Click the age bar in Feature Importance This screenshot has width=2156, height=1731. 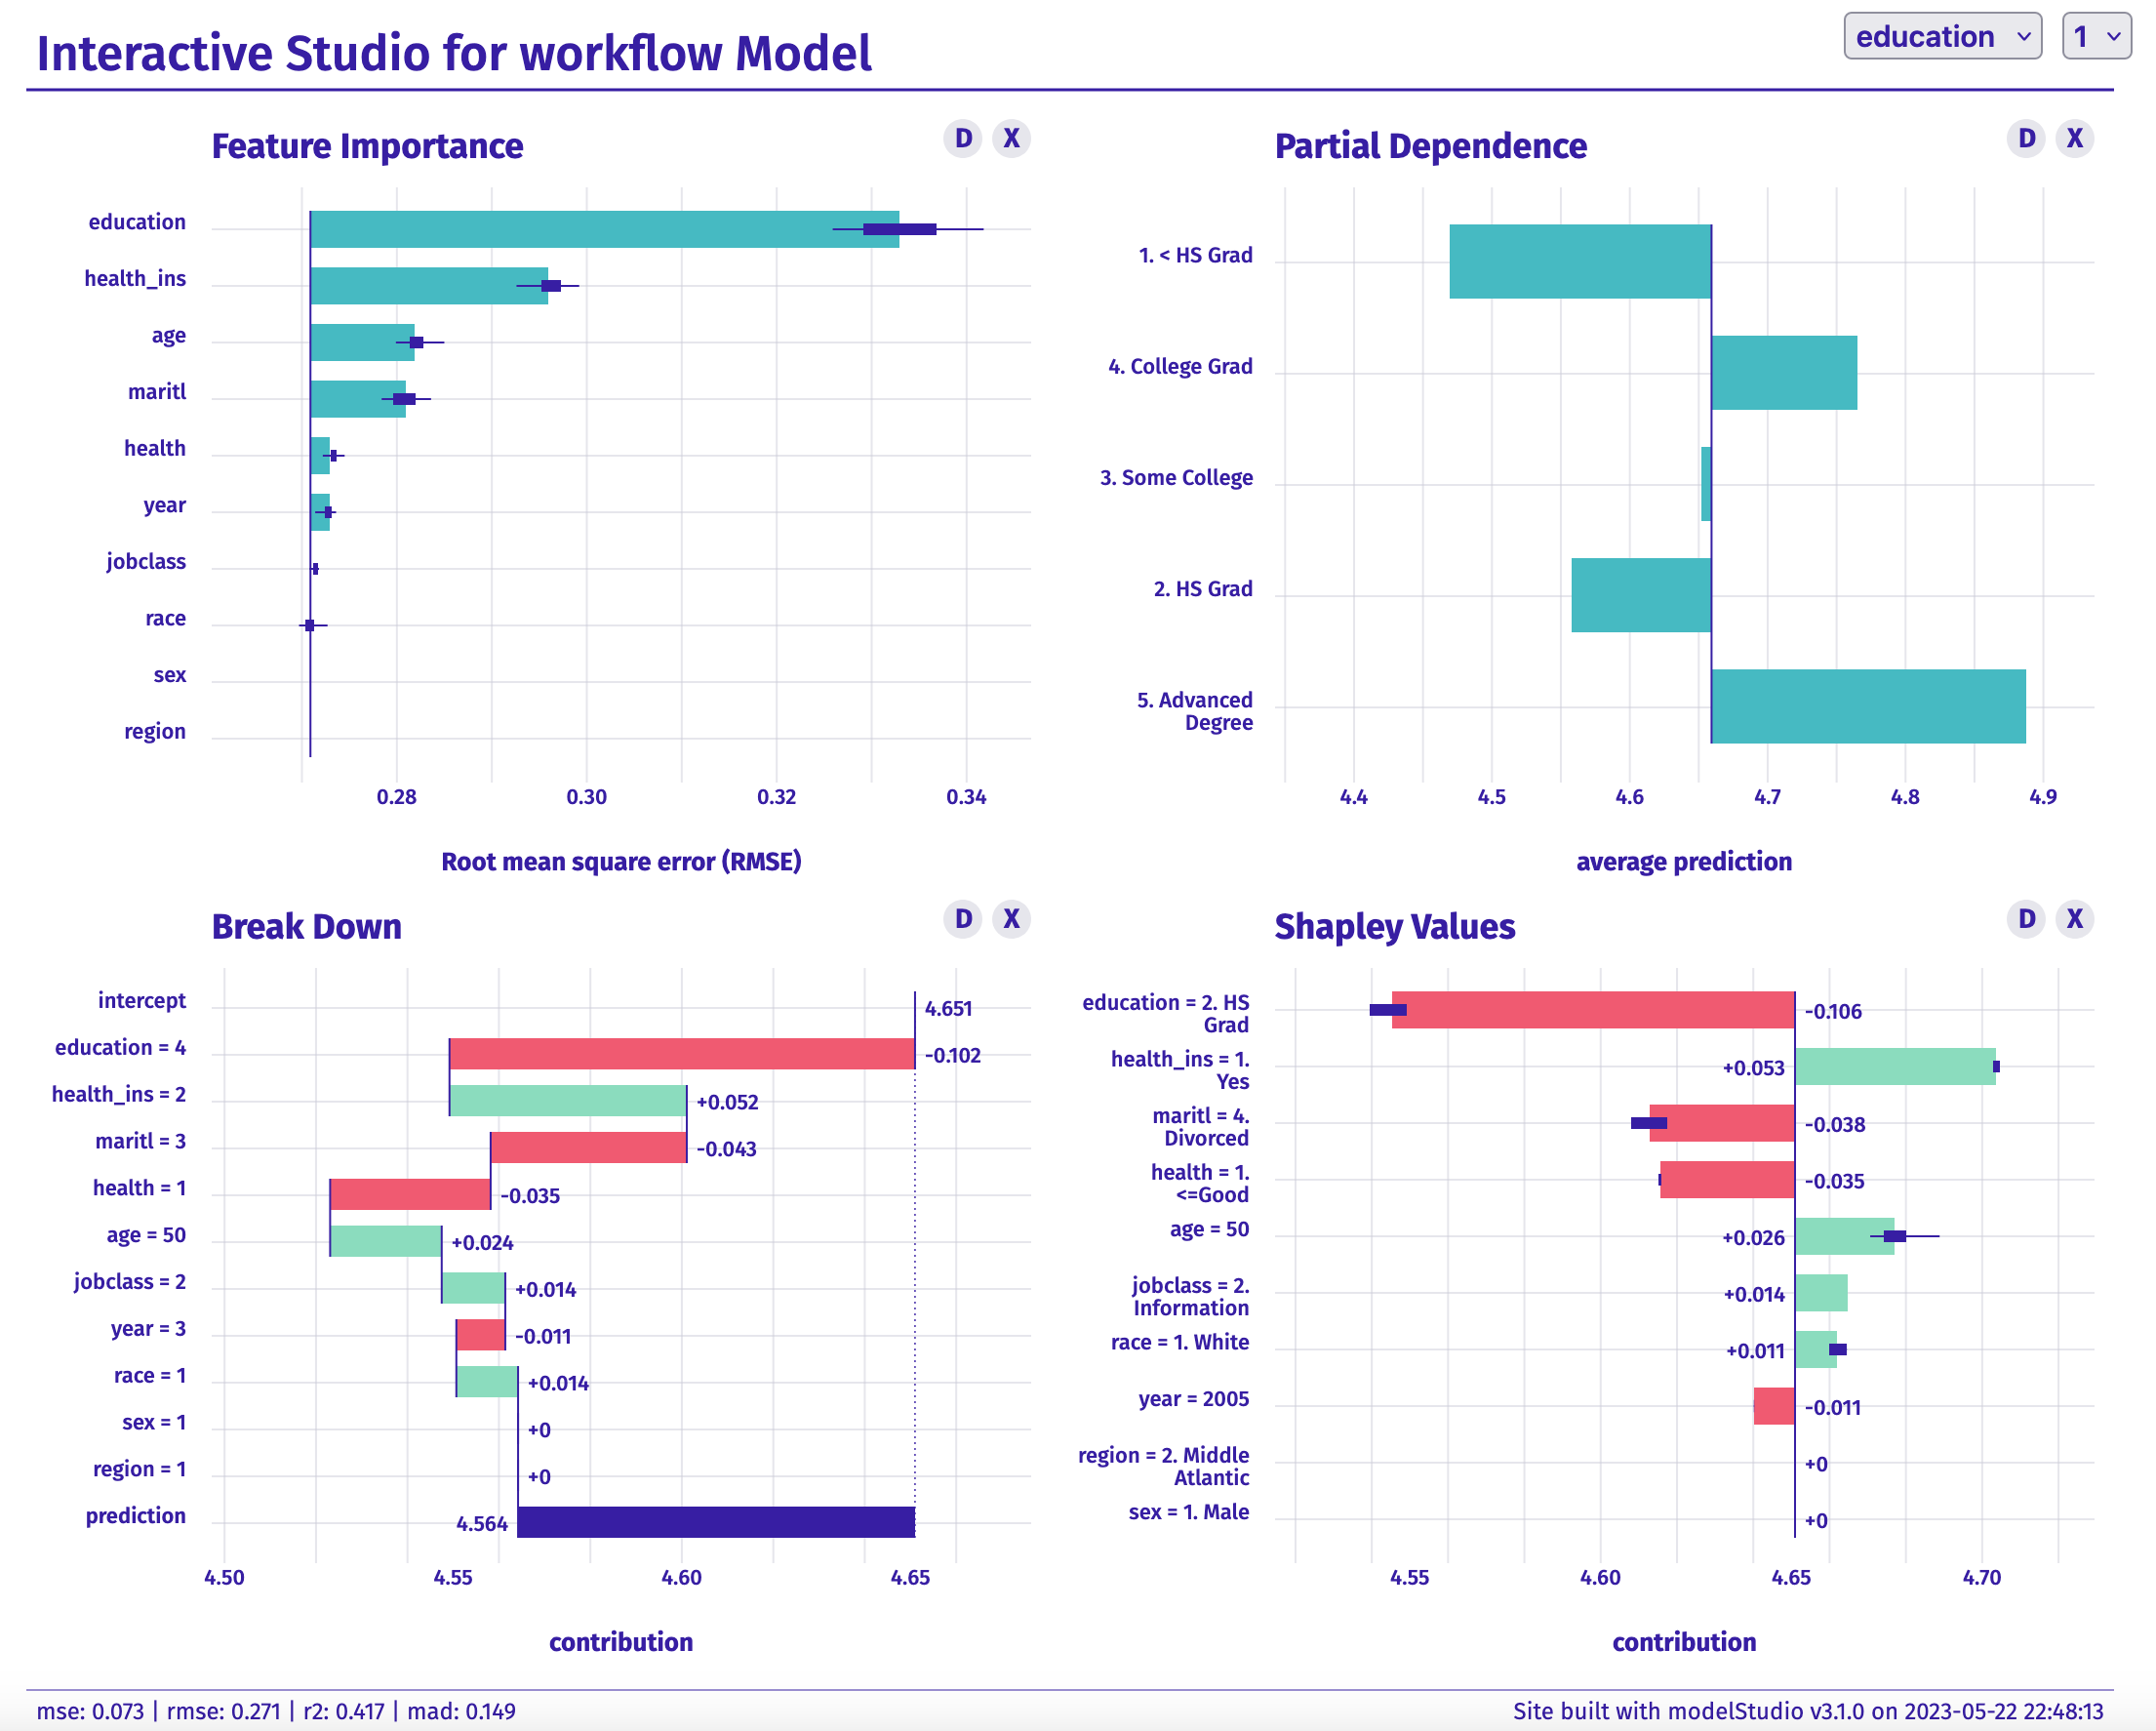[362, 342]
